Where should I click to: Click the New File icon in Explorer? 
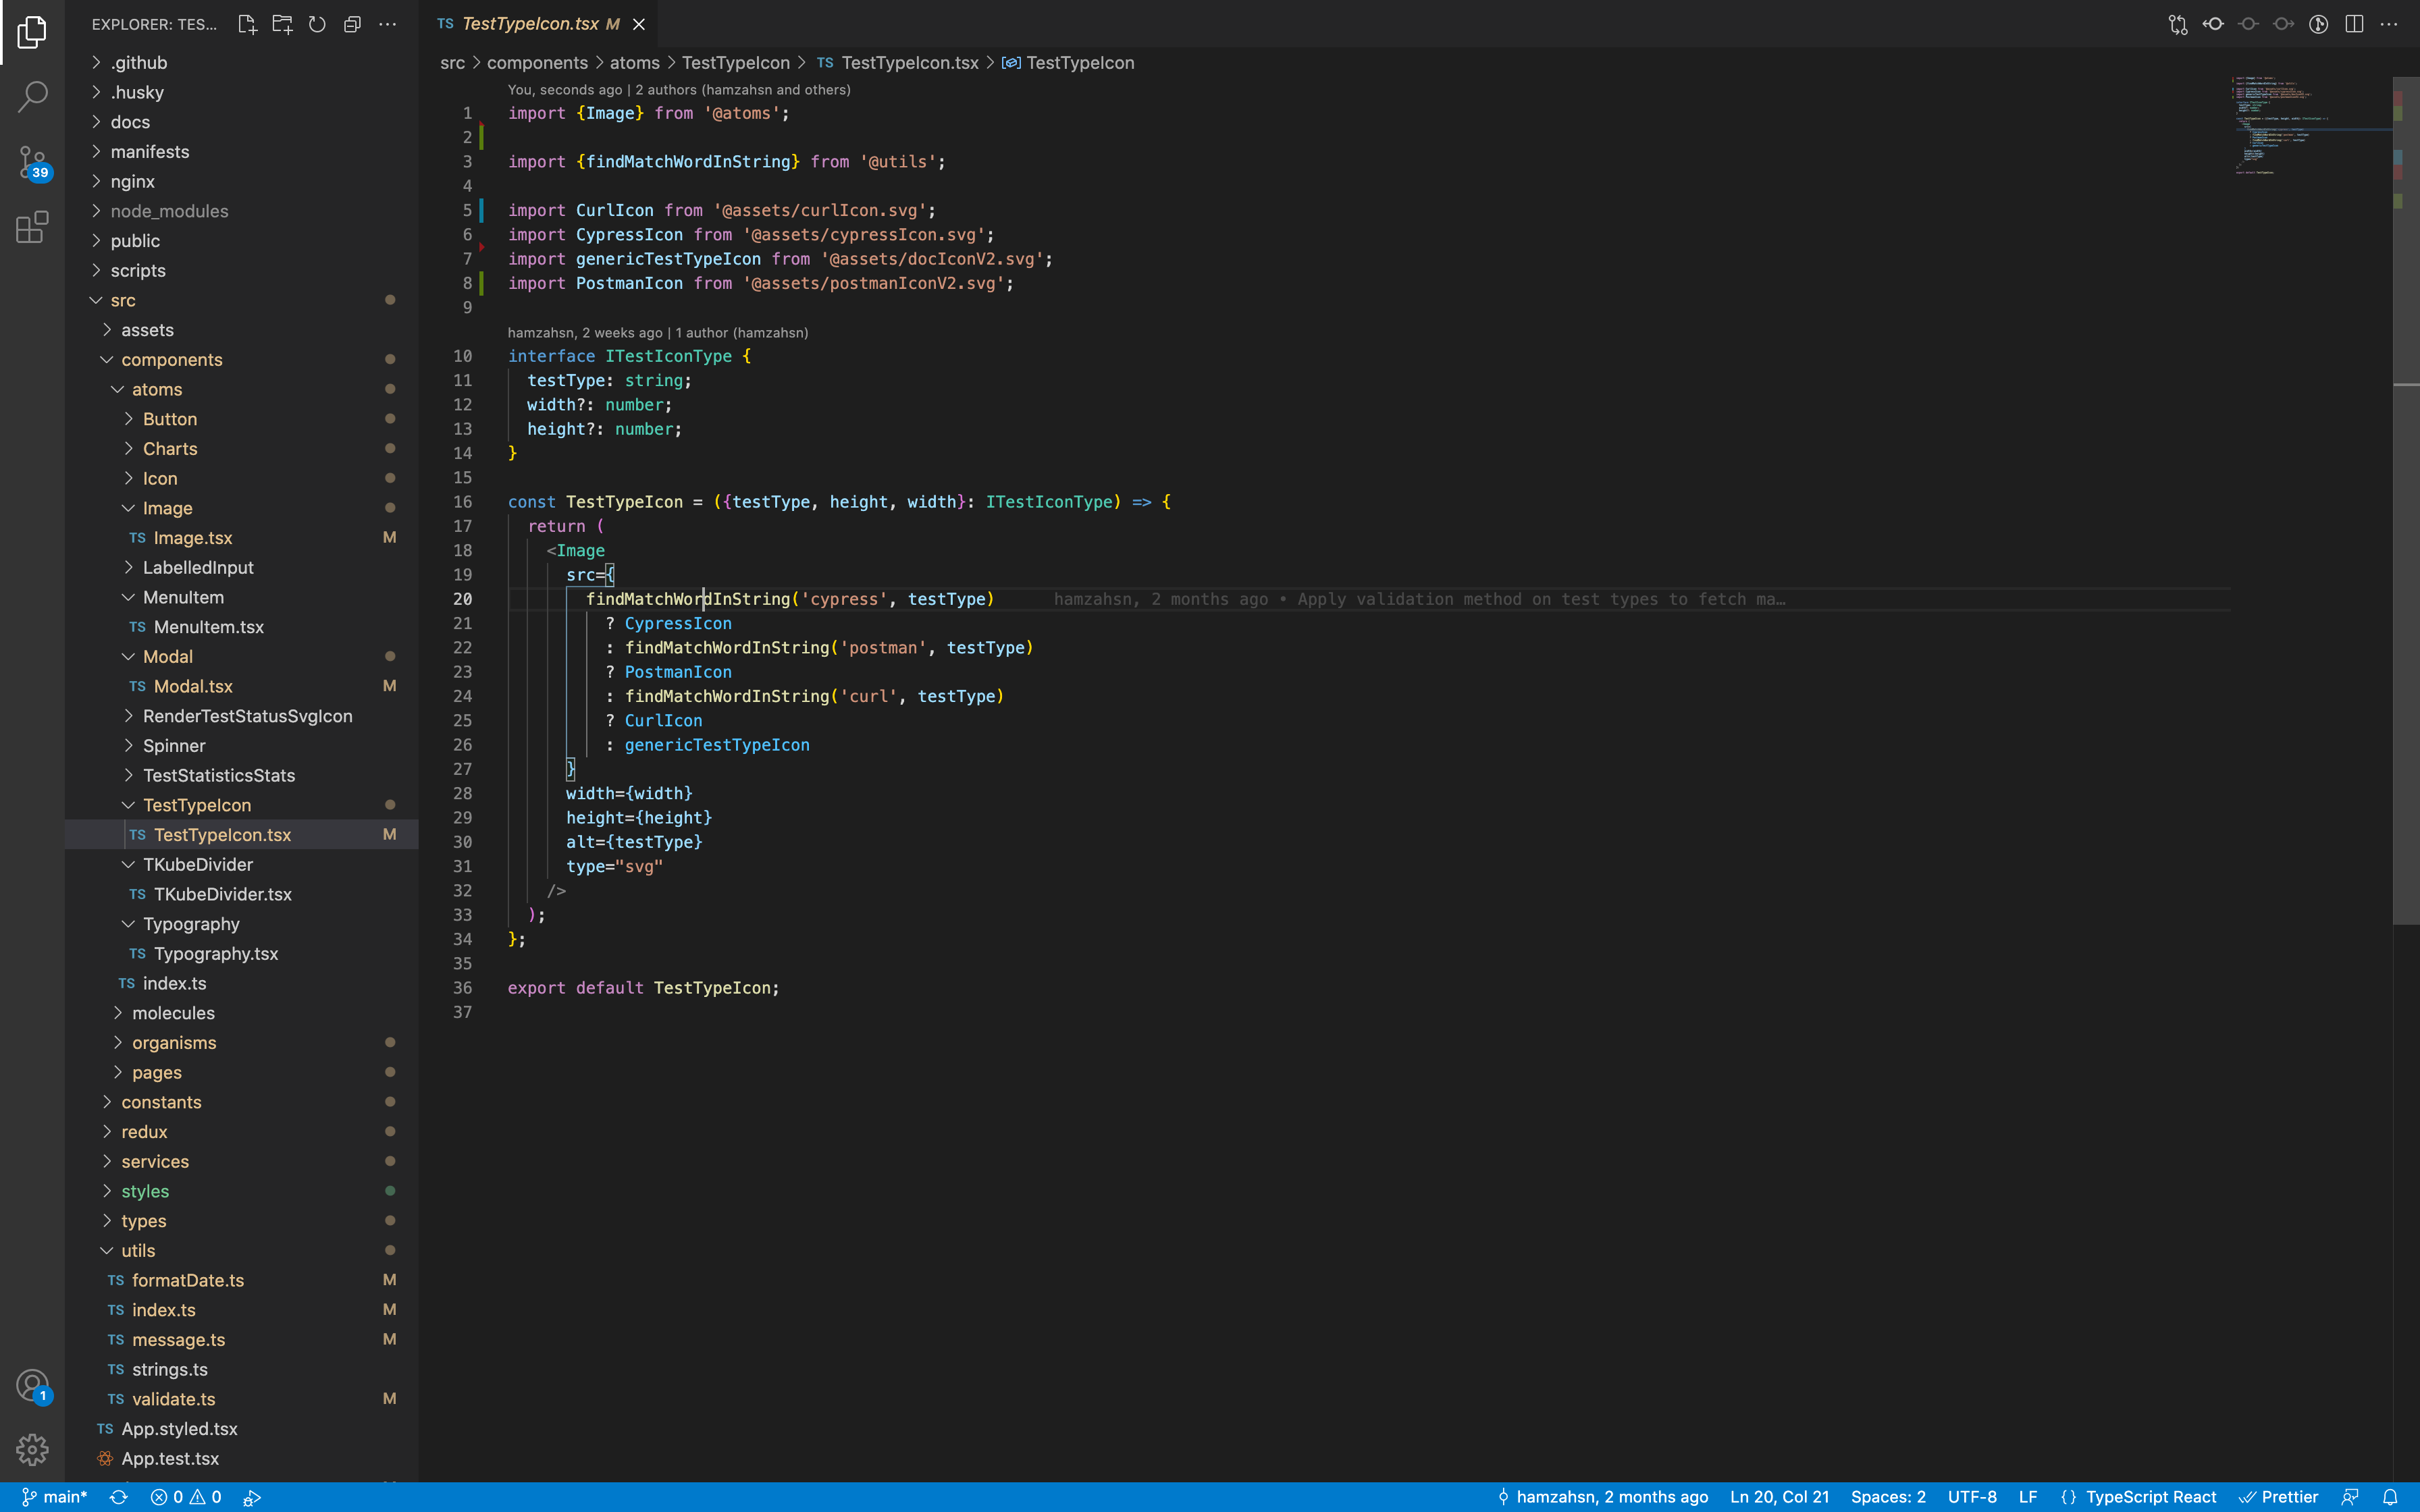click(247, 24)
